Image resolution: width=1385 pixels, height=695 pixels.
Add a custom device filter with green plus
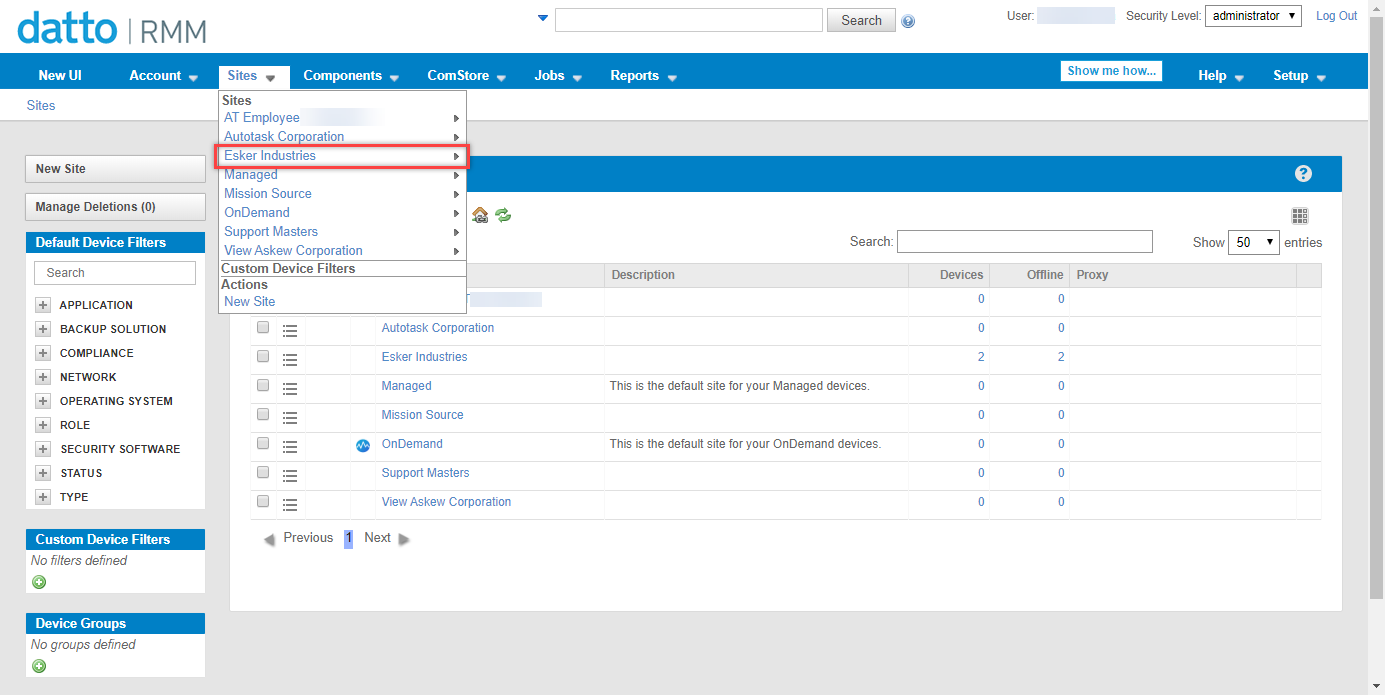pyautogui.click(x=39, y=582)
